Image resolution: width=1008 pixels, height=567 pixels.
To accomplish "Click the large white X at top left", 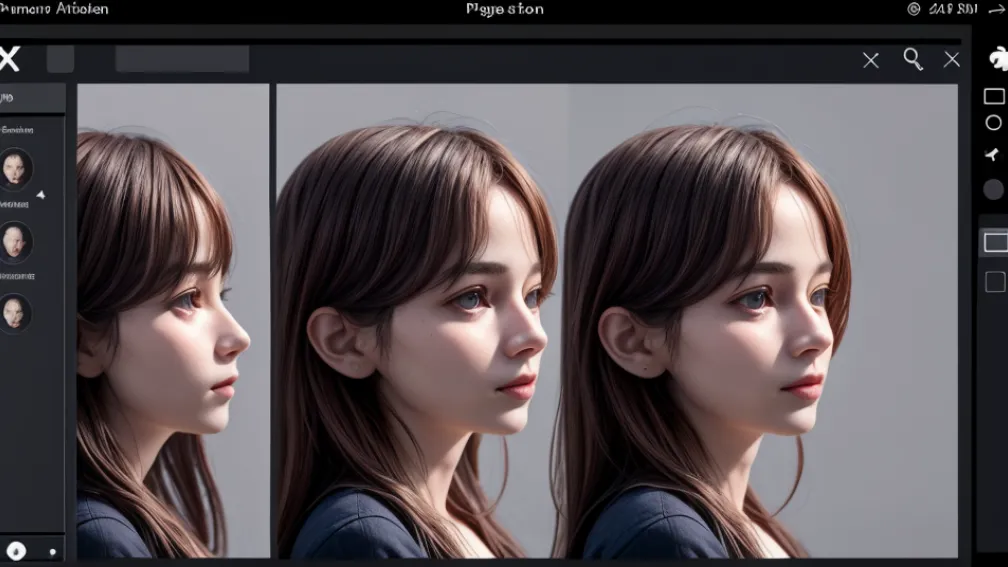I will (x=10, y=59).
